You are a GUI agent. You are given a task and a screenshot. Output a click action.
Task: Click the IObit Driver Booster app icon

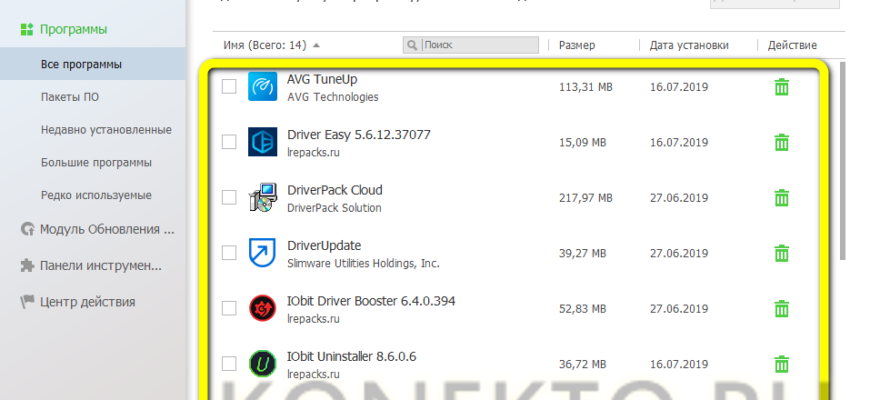click(262, 308)
